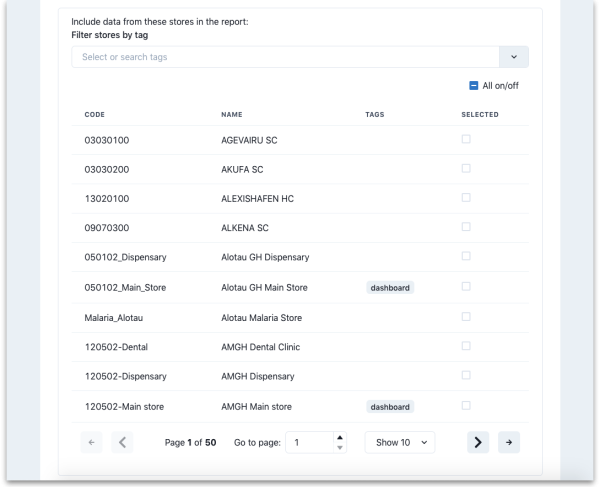This screenshot has height=487, width=600.
Task: Click the Go to page input
Action: tap(310, 442)
